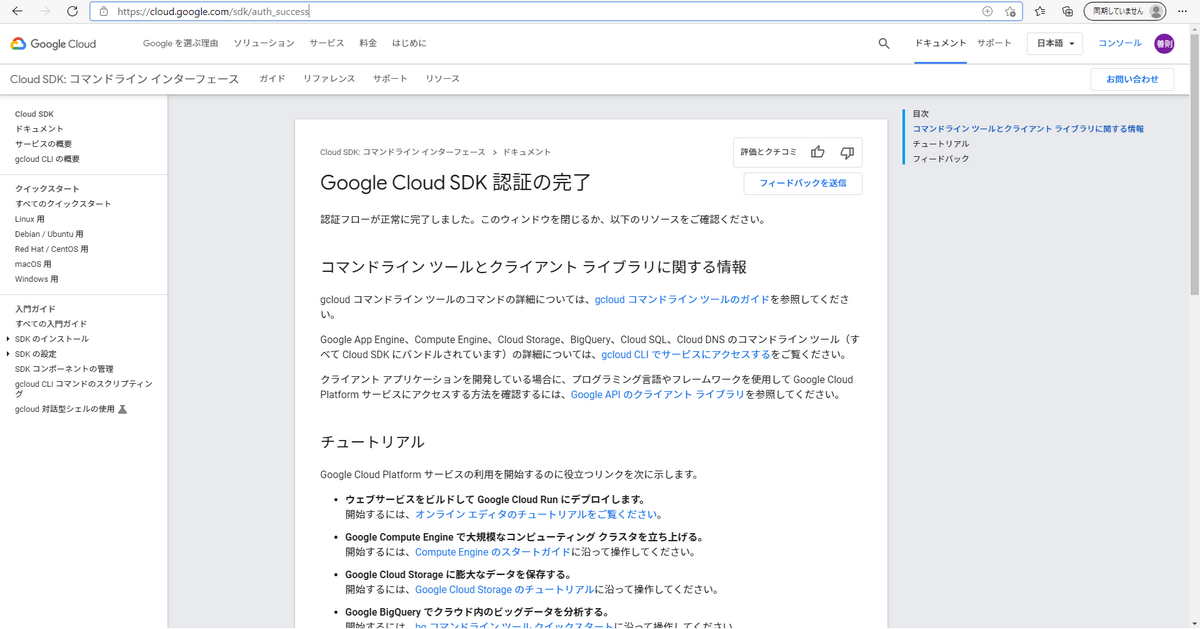Click the ドキュメント breadcrumb link
This screenshot has height=629, width=1200.
pyautogui.click(x=527, y=152)
